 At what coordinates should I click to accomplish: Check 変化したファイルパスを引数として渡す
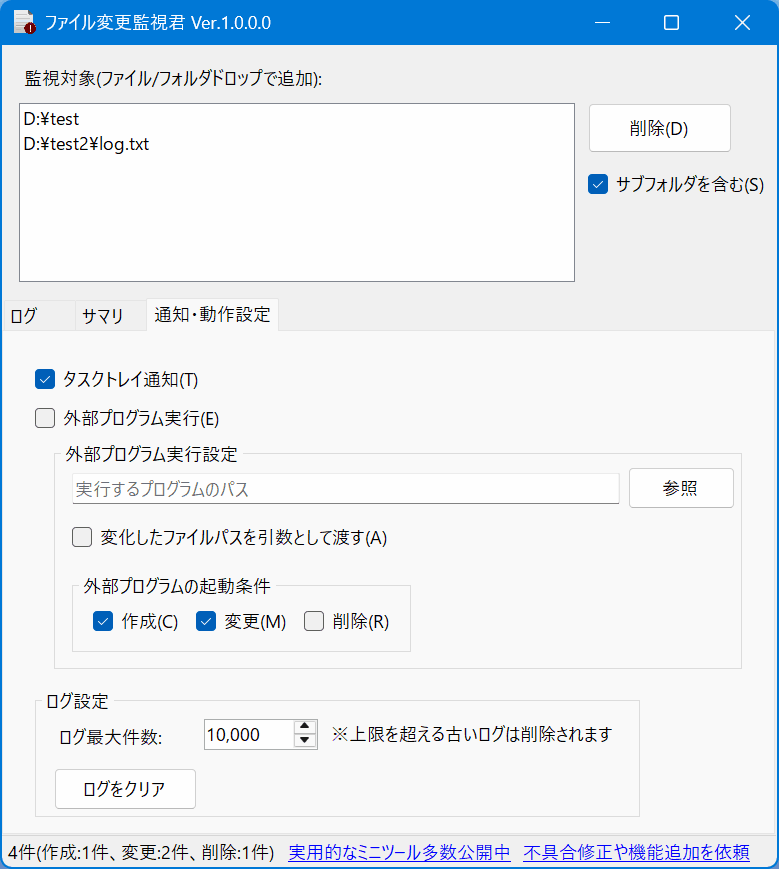81,537
